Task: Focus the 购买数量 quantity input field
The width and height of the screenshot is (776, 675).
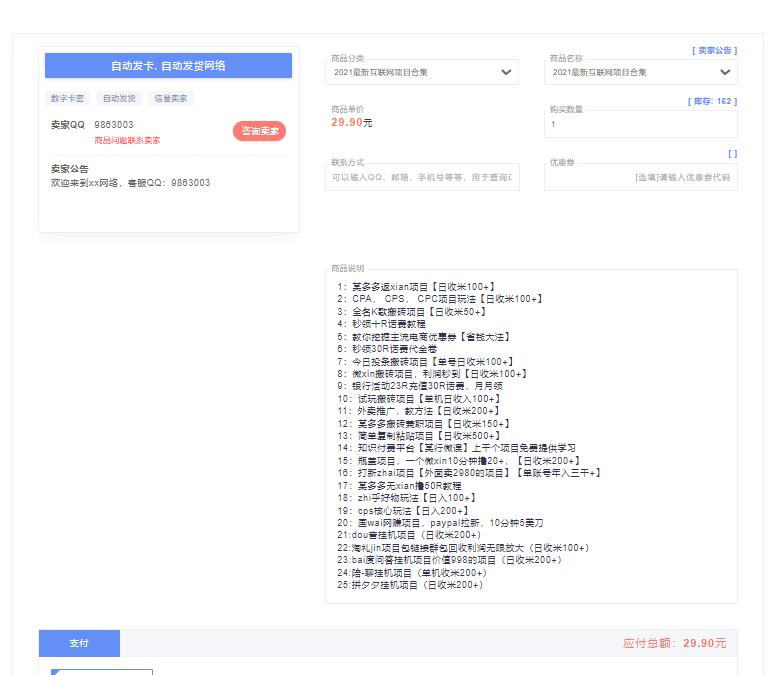Action: tap(640, 125)
